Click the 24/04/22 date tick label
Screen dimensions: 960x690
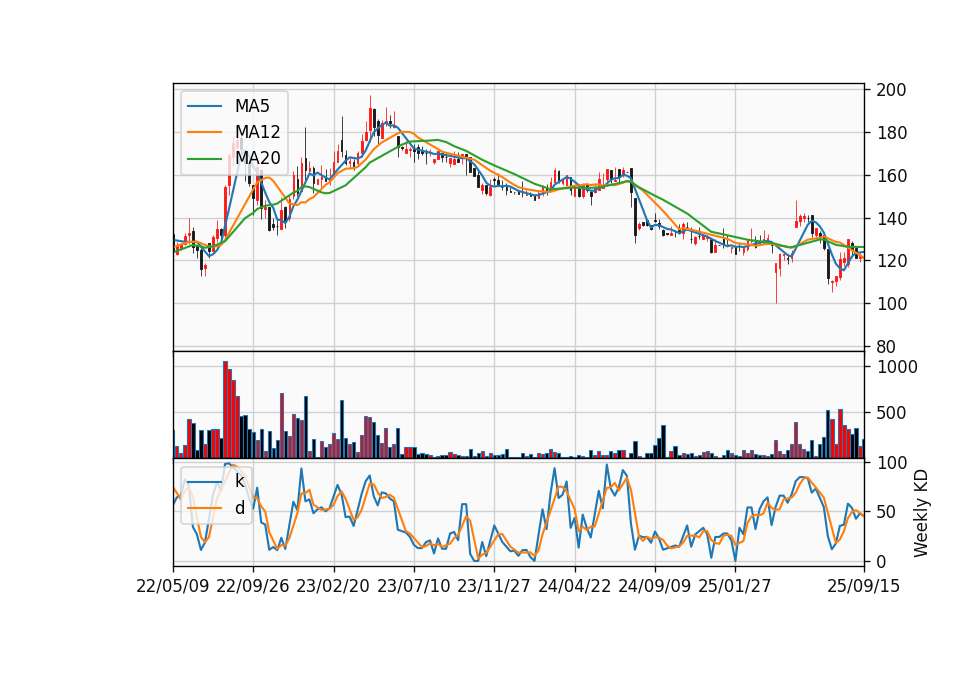point(574,586)
